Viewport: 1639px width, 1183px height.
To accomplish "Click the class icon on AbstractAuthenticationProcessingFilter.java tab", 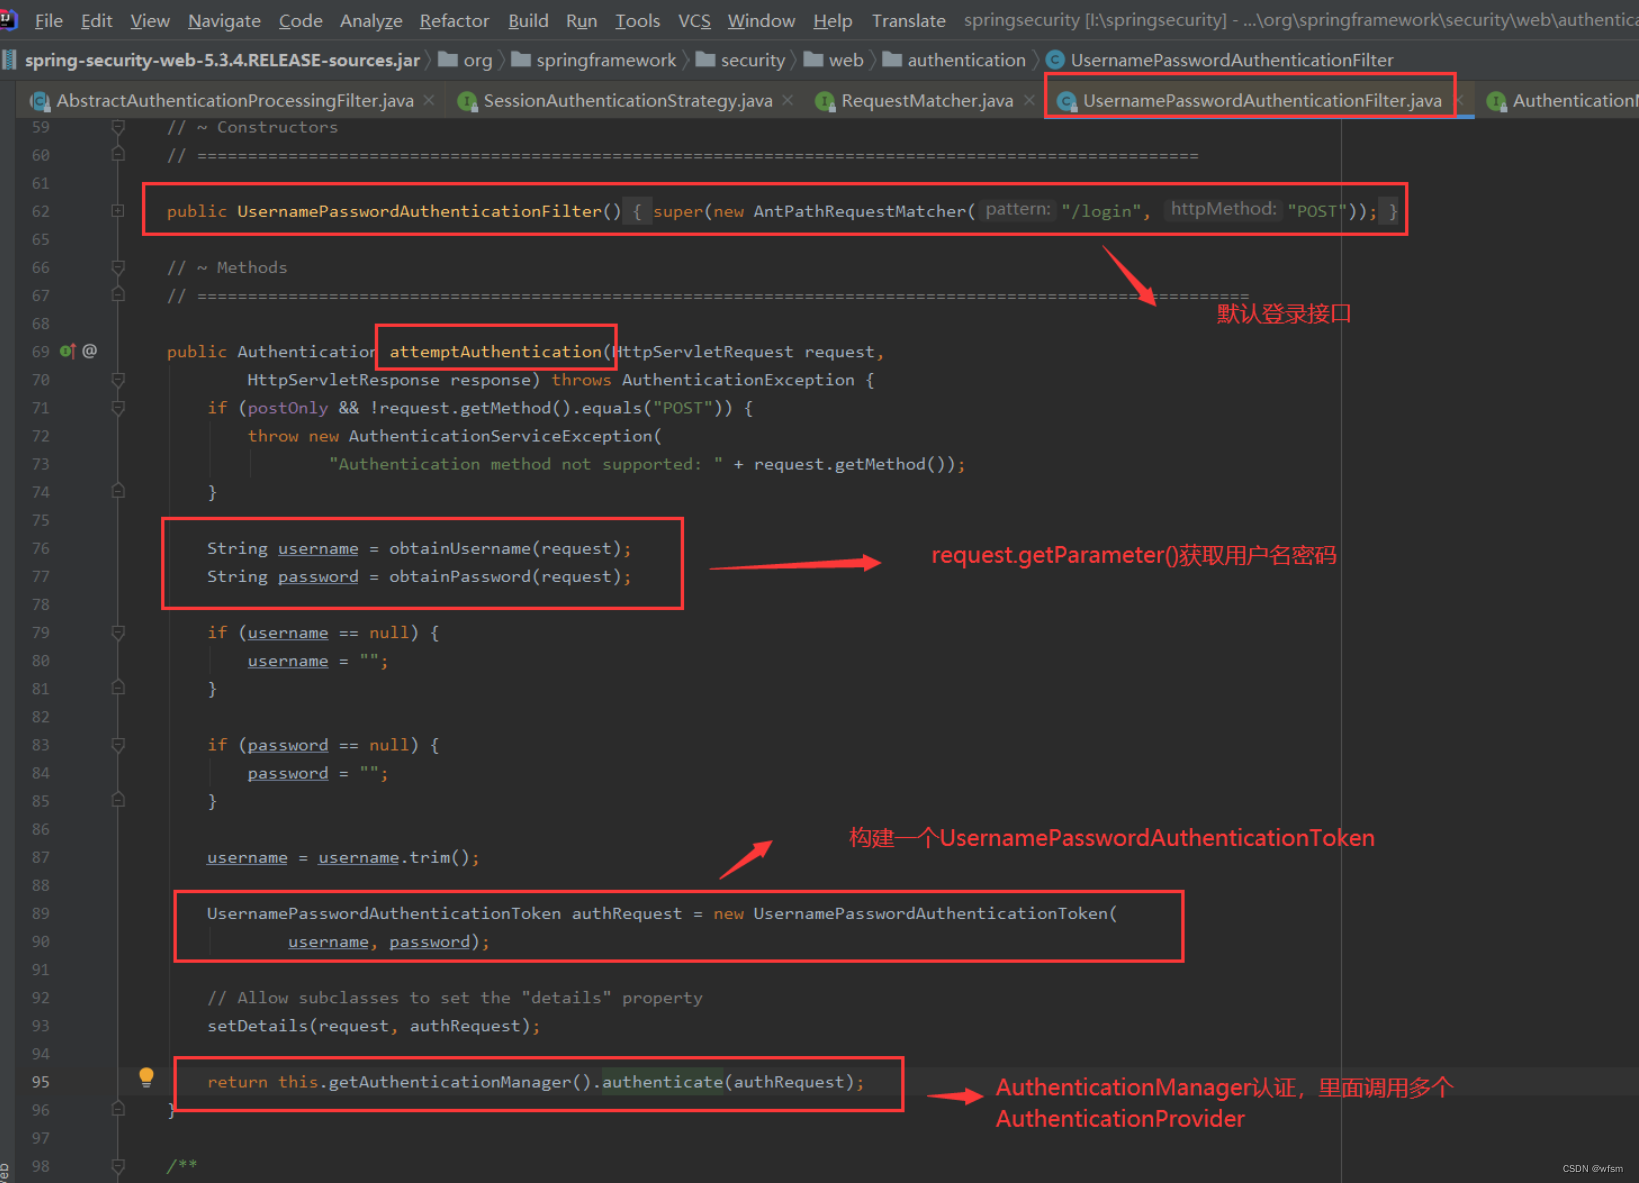I will click(x=40, y=101).
